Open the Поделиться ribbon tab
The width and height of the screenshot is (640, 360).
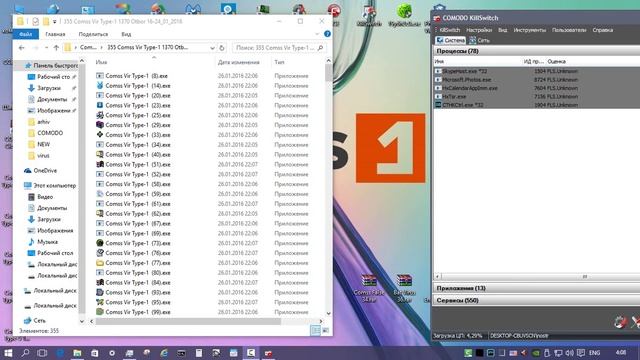coord(93,34)
